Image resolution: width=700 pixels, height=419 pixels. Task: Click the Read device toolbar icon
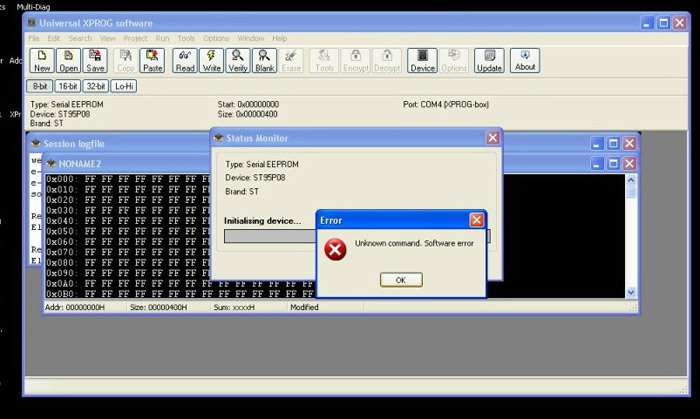(185, 61)
